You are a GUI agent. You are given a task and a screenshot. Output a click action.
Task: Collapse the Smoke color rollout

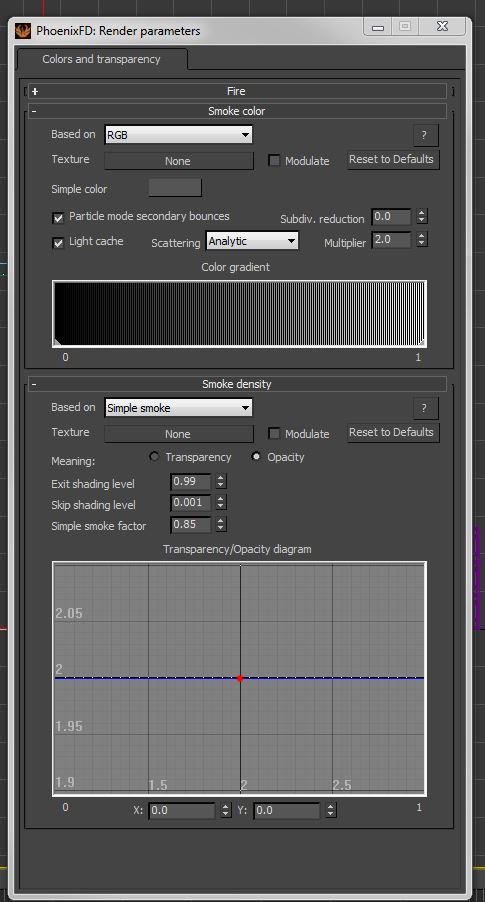point(236,111)
